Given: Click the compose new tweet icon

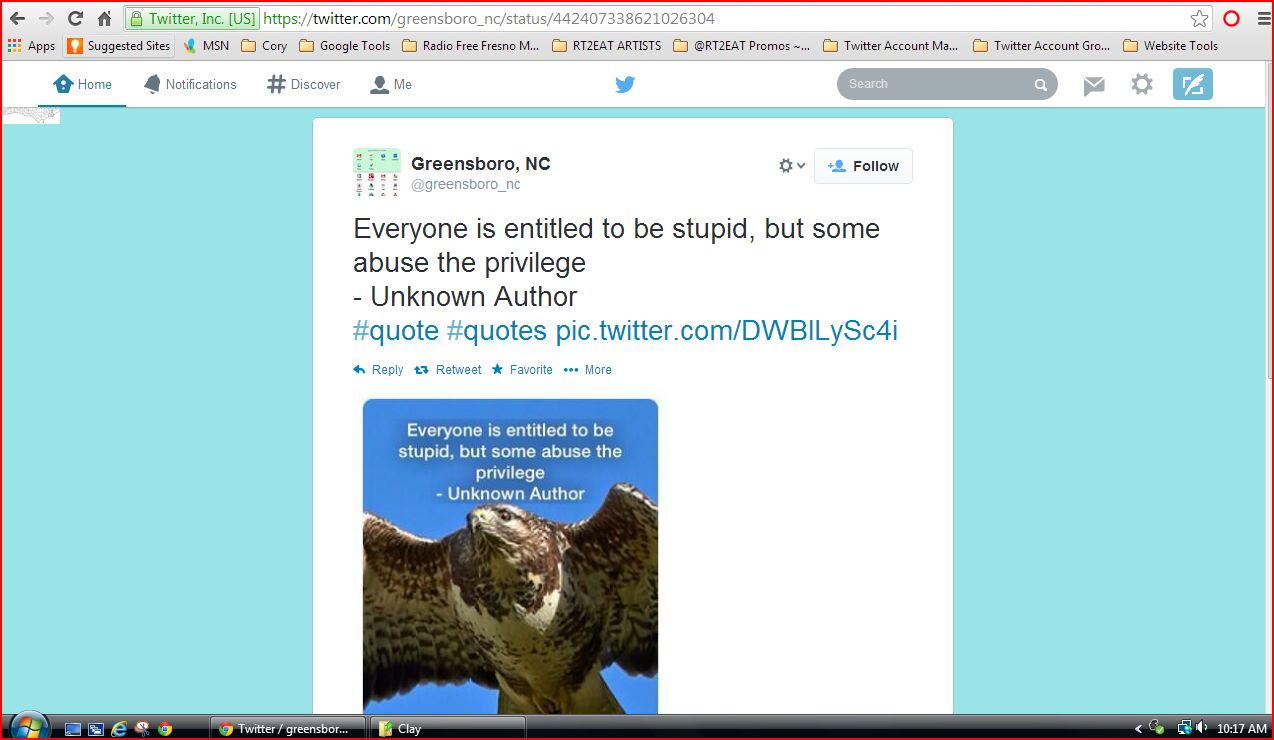Looking at the screenshot, I should pos(1192,85).
